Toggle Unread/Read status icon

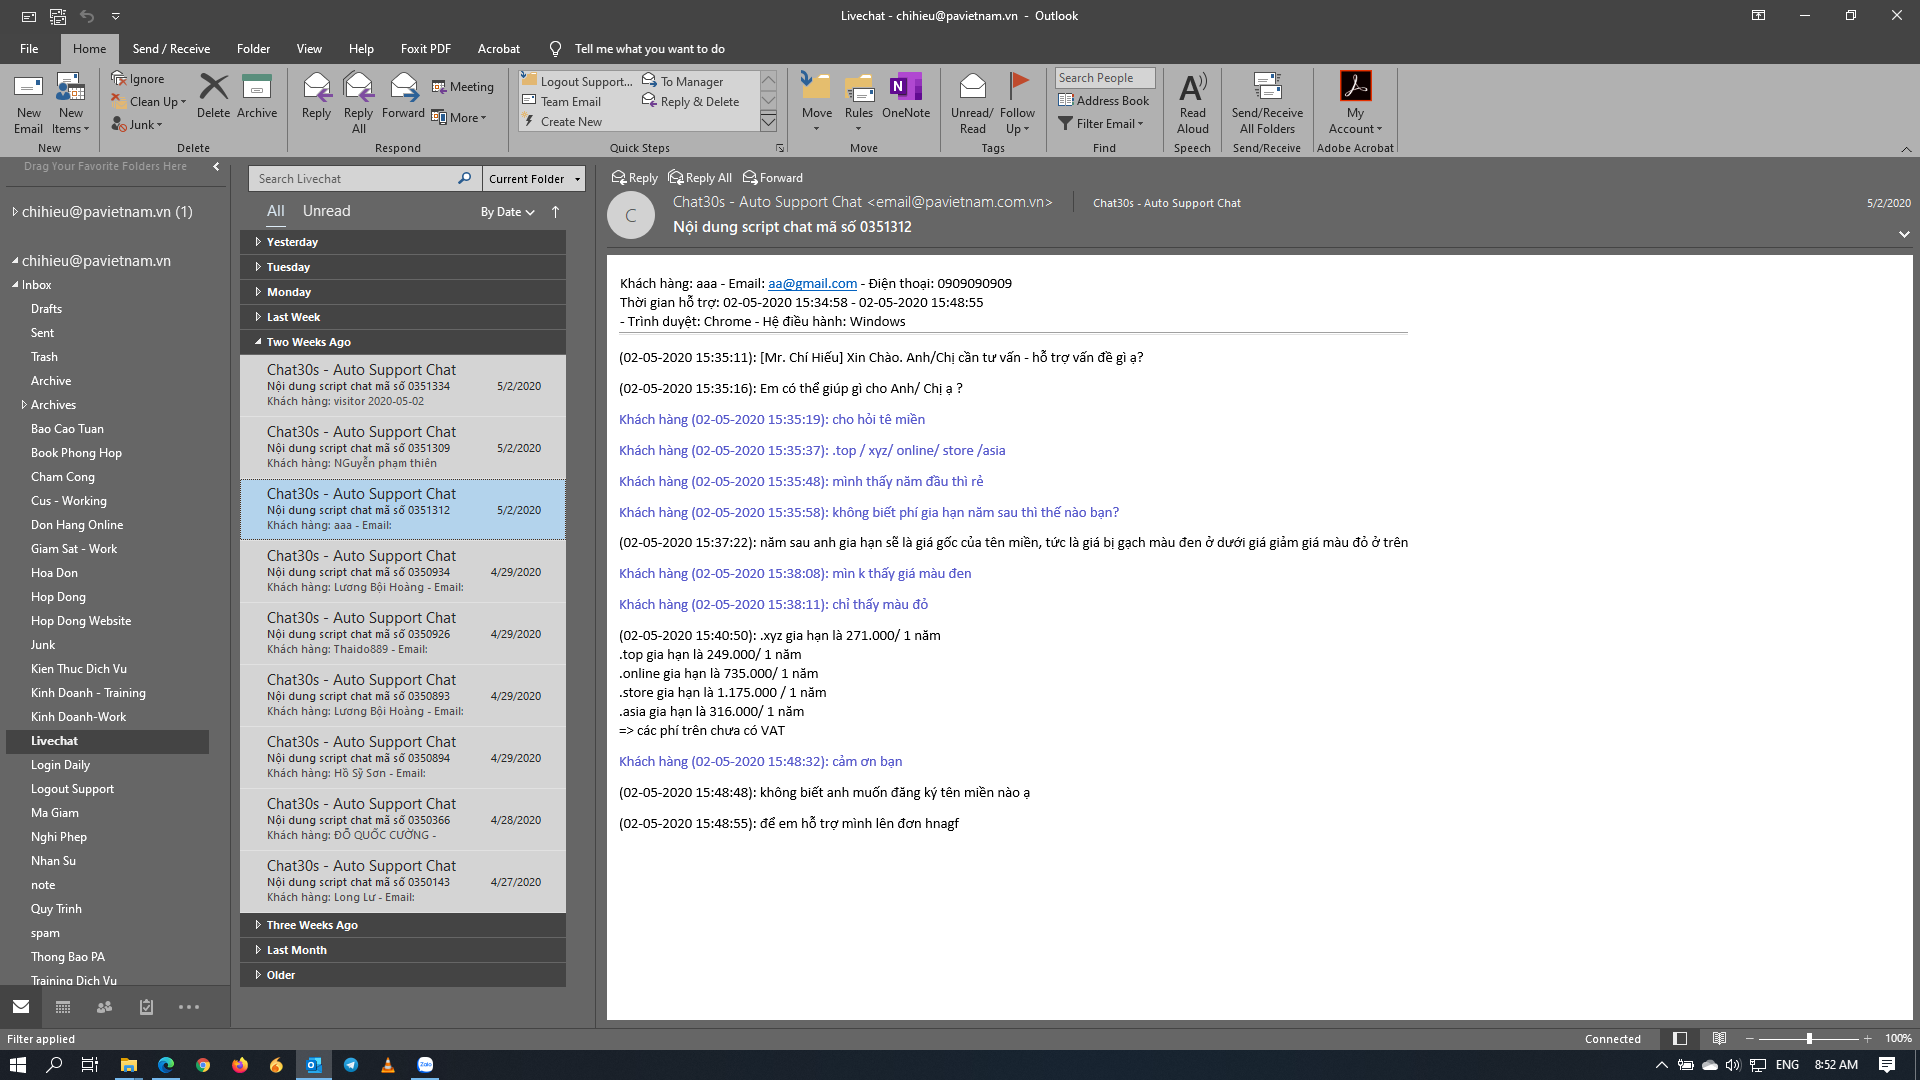tap(972, 87)
